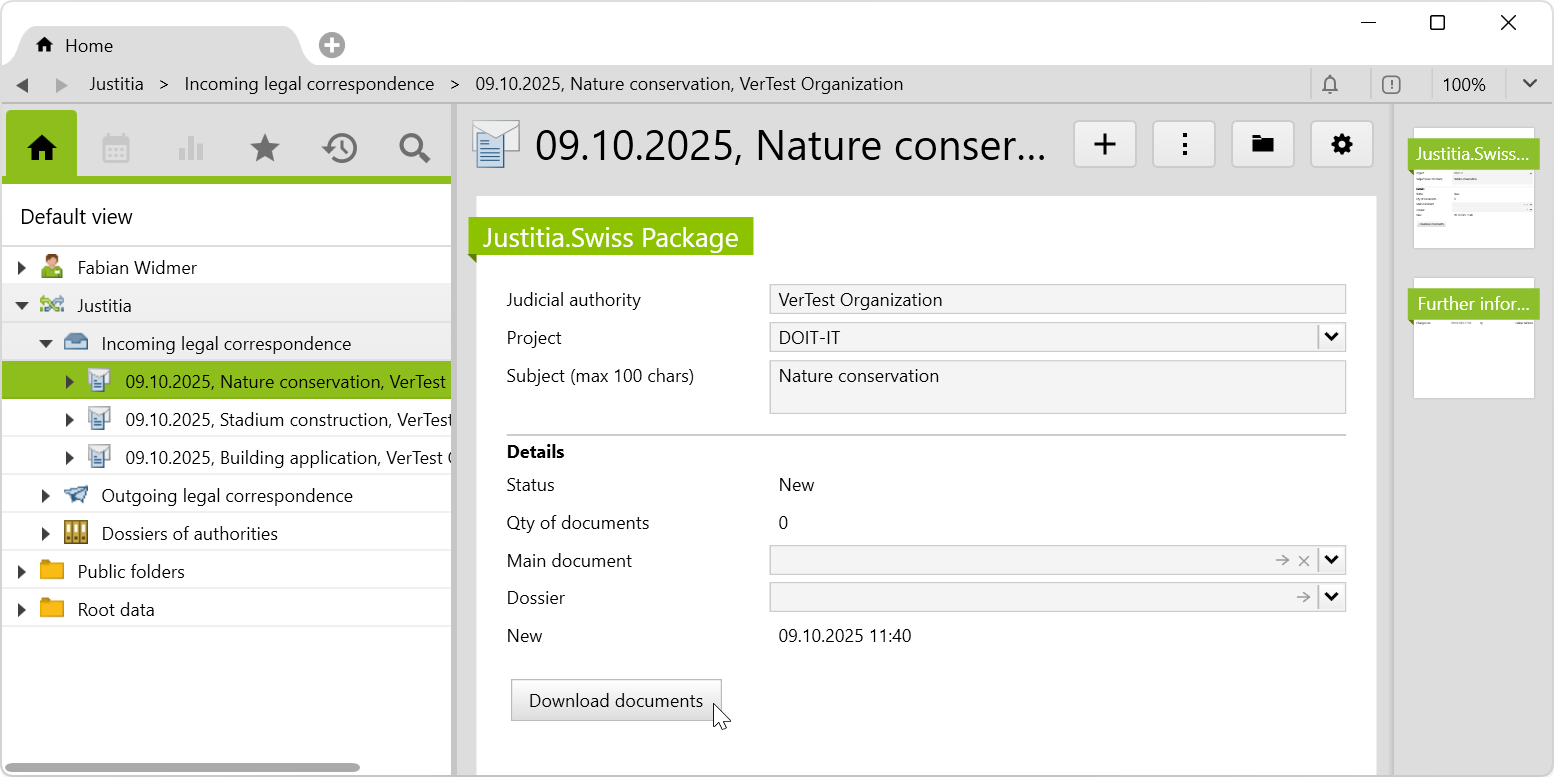1554x777 pixels.
Task: Open the Main document dropdown arrow
Action: (x=1331, y=561)
